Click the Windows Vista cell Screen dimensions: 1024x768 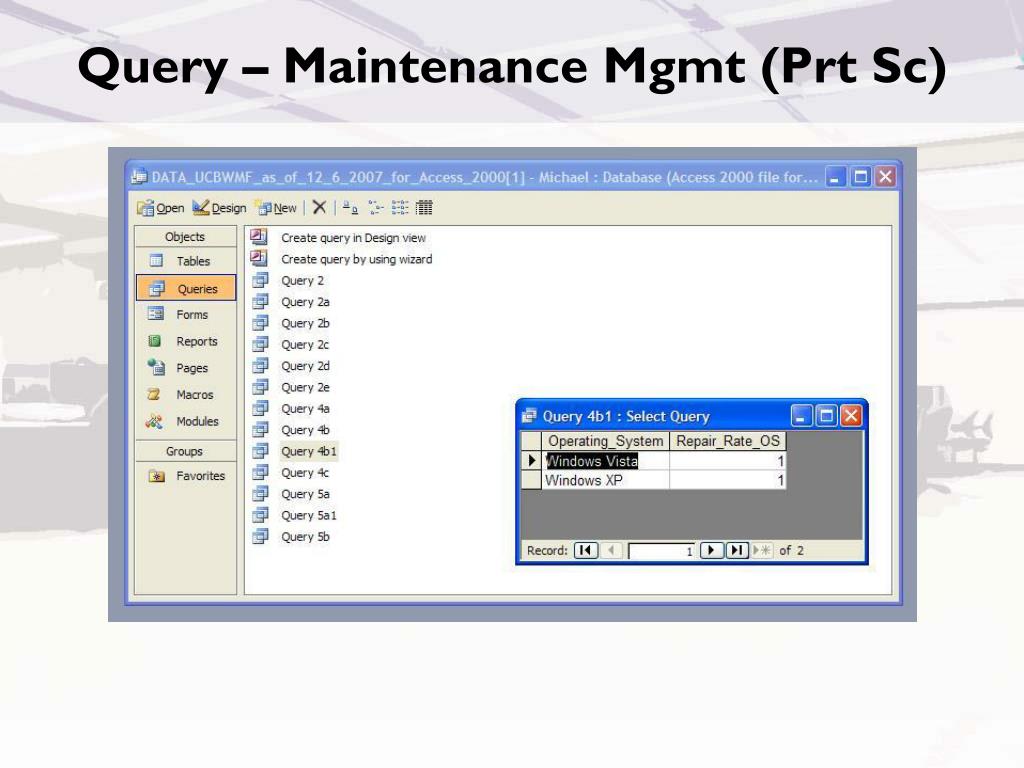605,461
